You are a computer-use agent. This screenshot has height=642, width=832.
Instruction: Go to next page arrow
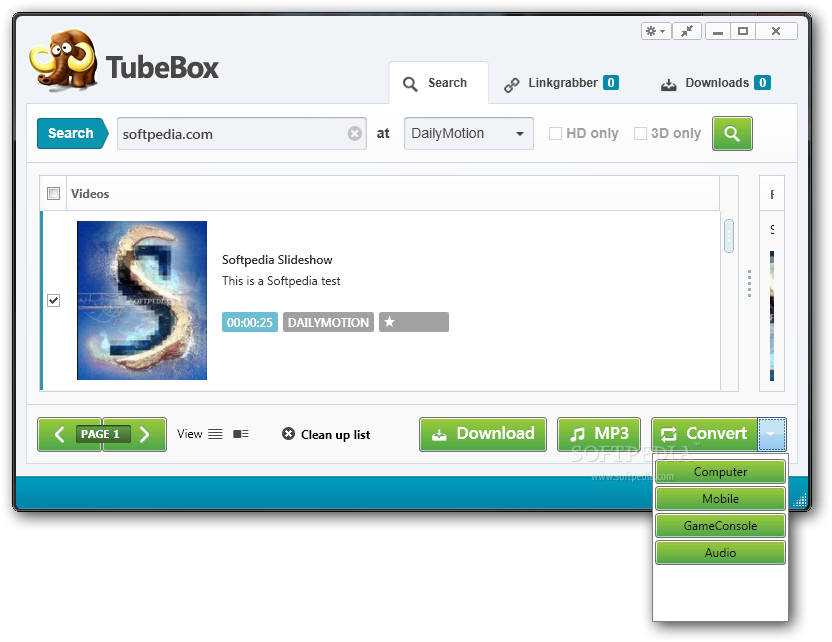pyautogui.click(x=144, y=435)
